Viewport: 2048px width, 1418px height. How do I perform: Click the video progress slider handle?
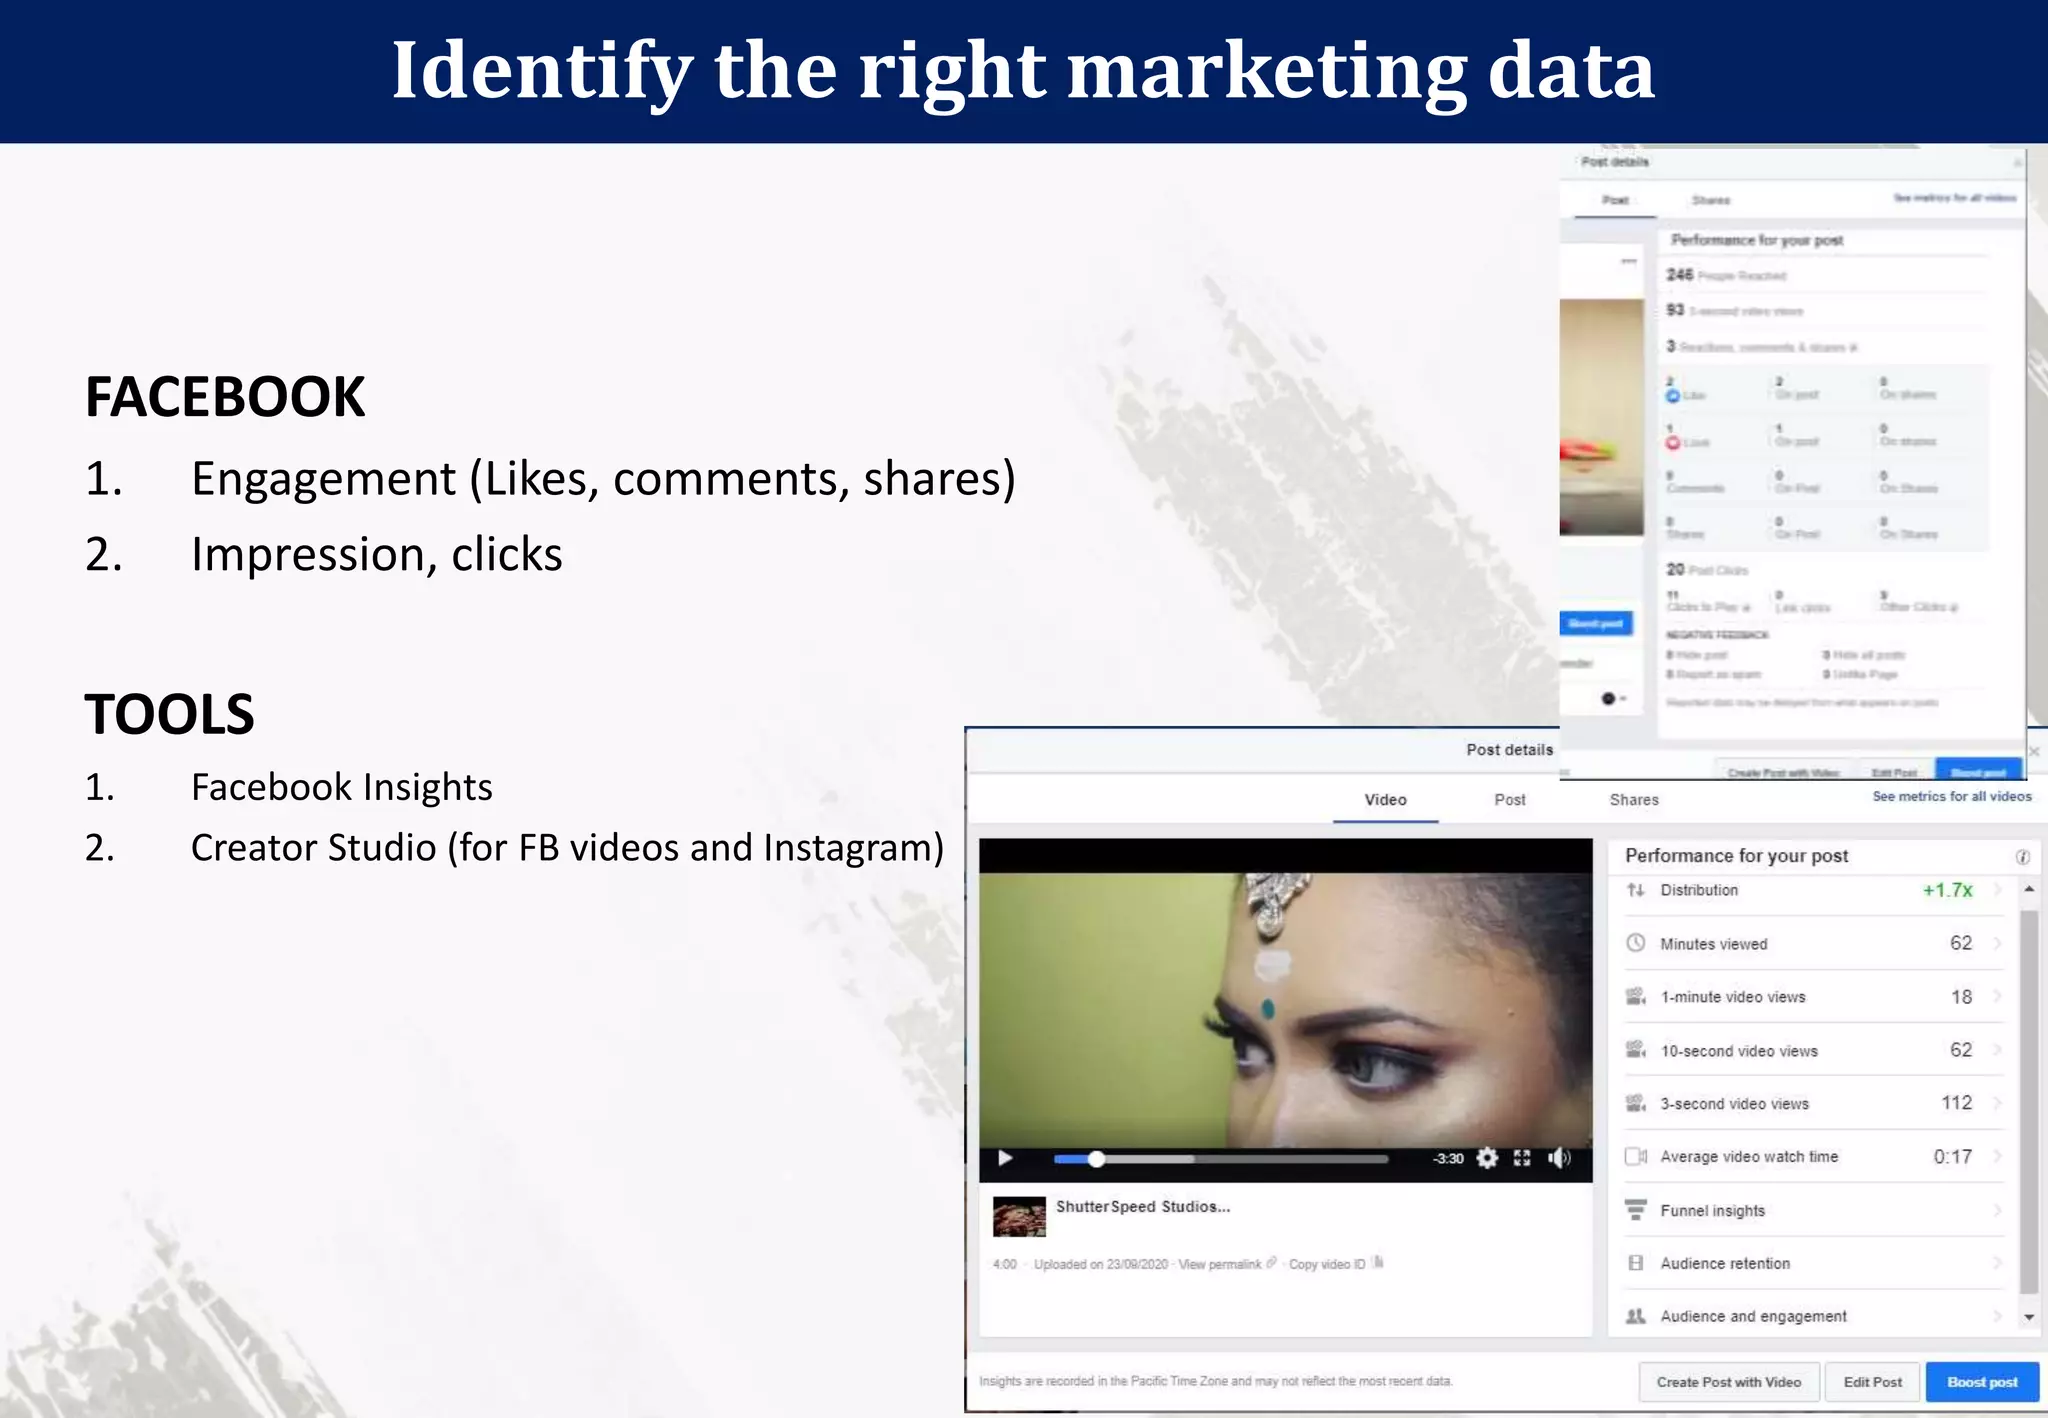pos(1097,1159)
